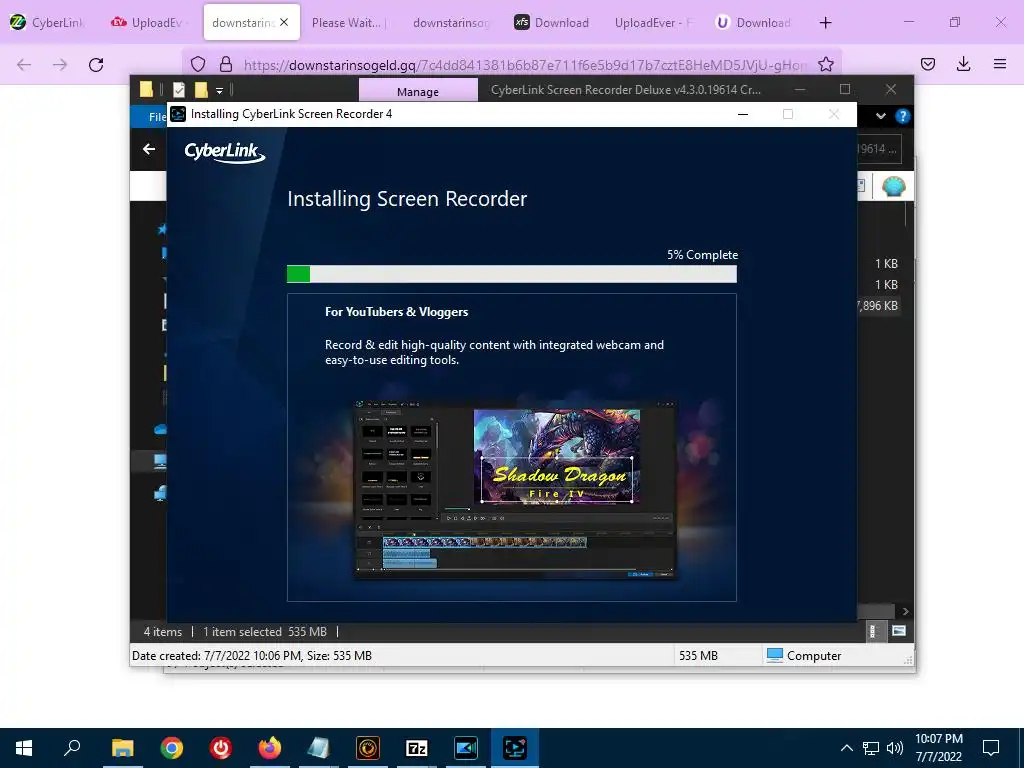1024x768 pixels.
Task: Close the active downstarinsogeld tab
Action: pos(284,22)
